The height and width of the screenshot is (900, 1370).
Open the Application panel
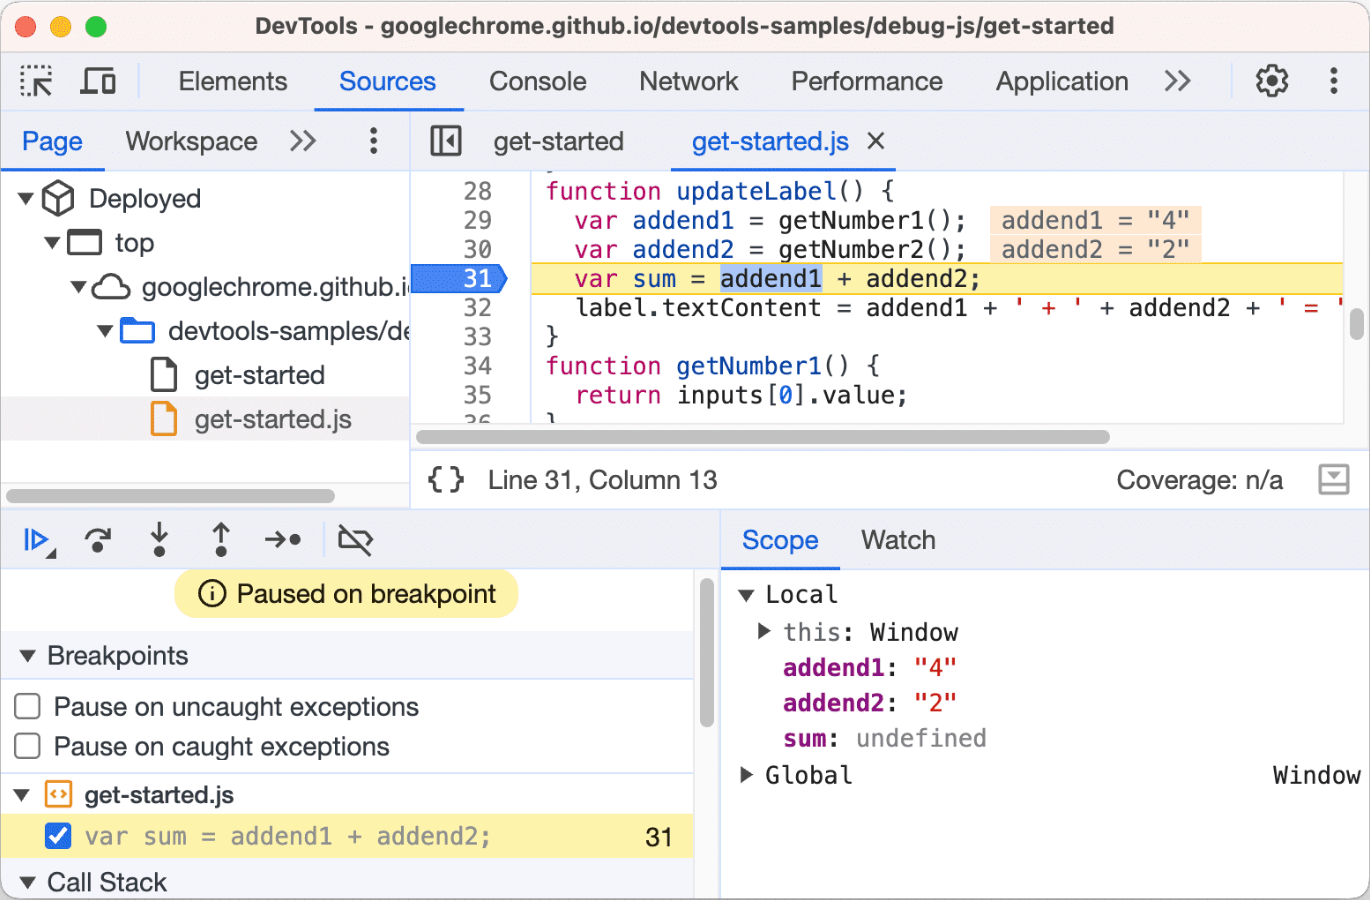(x=1062, y=81)
